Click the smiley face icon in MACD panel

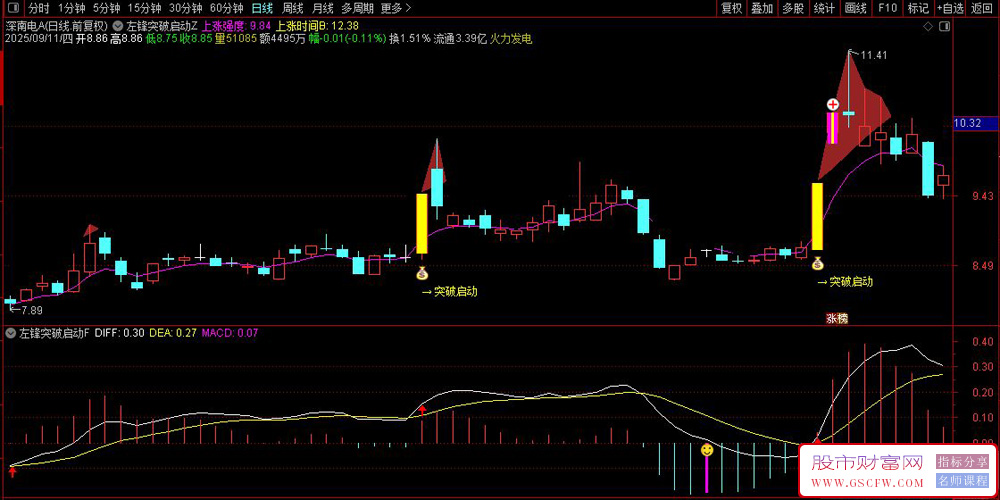tap(707, 450)
